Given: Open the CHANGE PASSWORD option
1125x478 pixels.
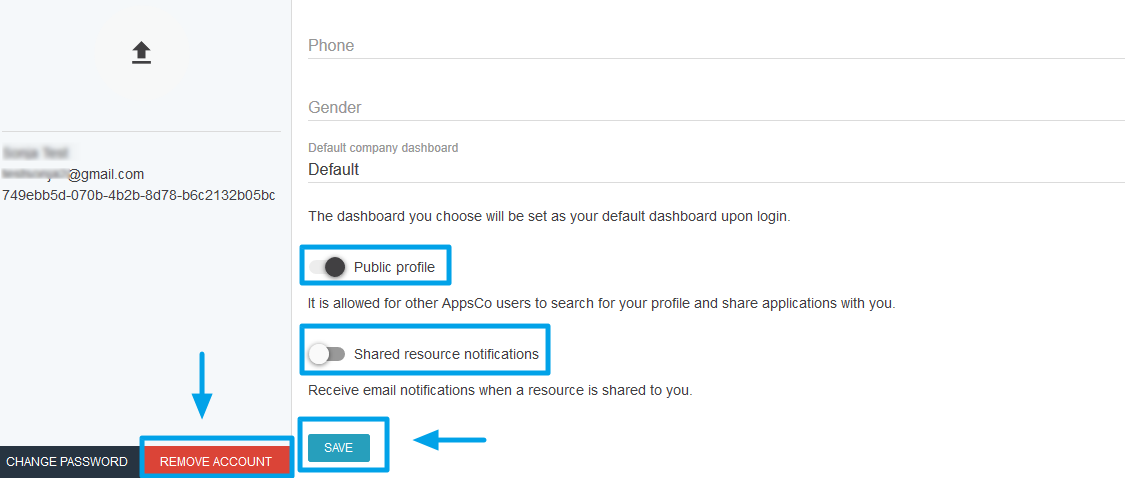Looking at the screenshot, I should pos(67,462).
